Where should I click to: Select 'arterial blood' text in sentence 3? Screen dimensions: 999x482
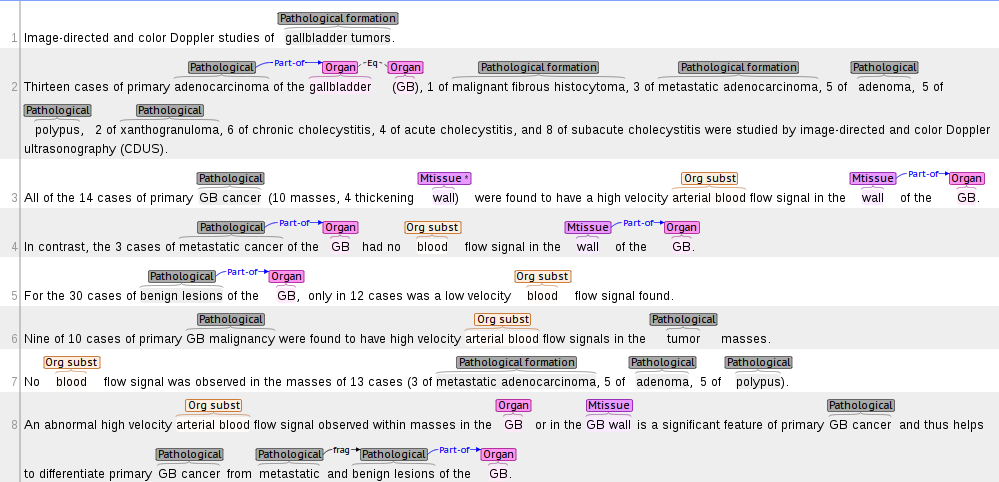pyautogui.click(x=708, y=198)
